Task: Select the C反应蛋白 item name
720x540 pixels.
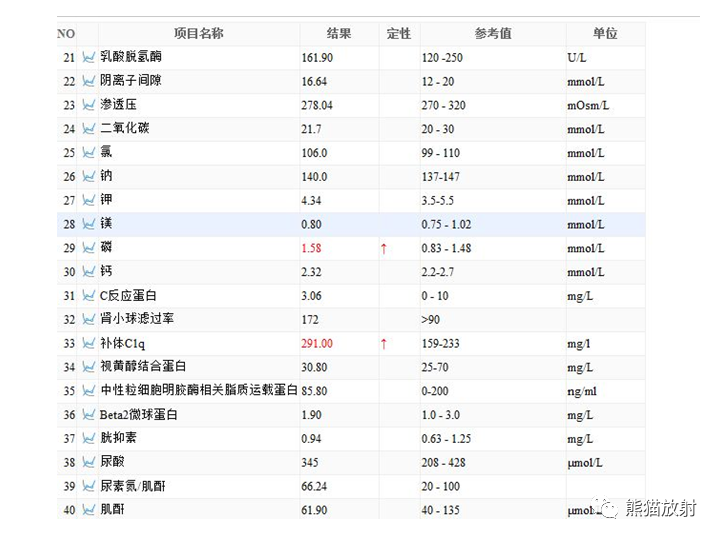Action: click(x=128, y=295)
